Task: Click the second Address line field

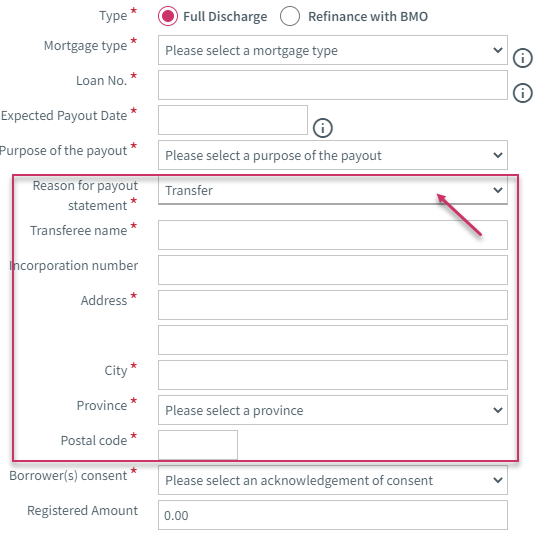Action: tap(333, 340)
